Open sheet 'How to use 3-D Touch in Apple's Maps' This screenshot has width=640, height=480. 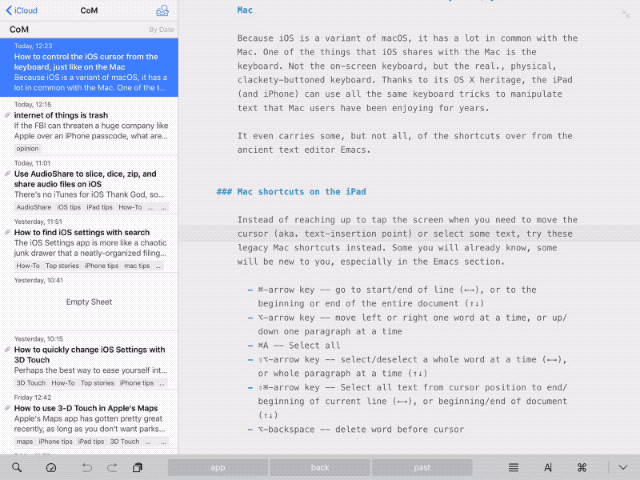[x=89, y=420]
